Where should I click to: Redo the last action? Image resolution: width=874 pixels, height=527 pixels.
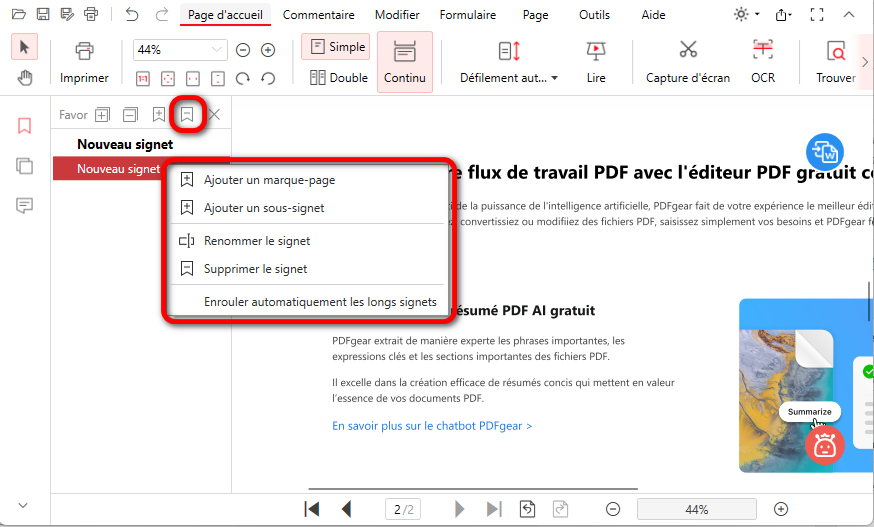pyautogui.click(x=162, y=14)
